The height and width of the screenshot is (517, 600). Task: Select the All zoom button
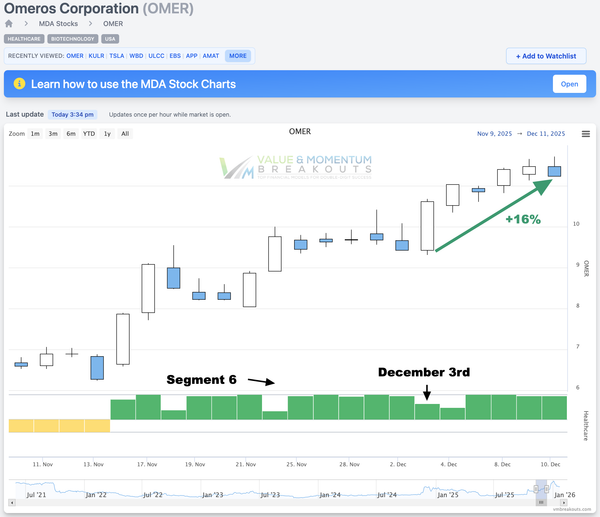coord(125,133)
